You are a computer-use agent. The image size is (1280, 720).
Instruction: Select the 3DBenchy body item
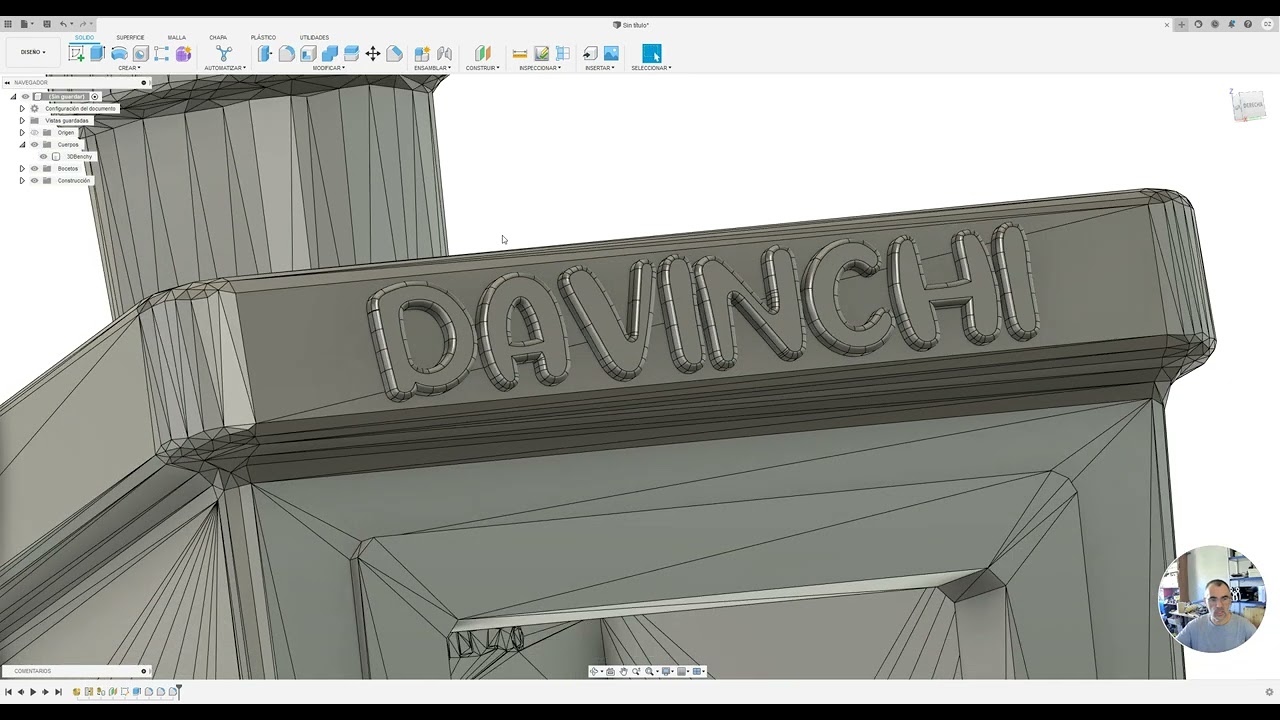[x=79, y=157]
